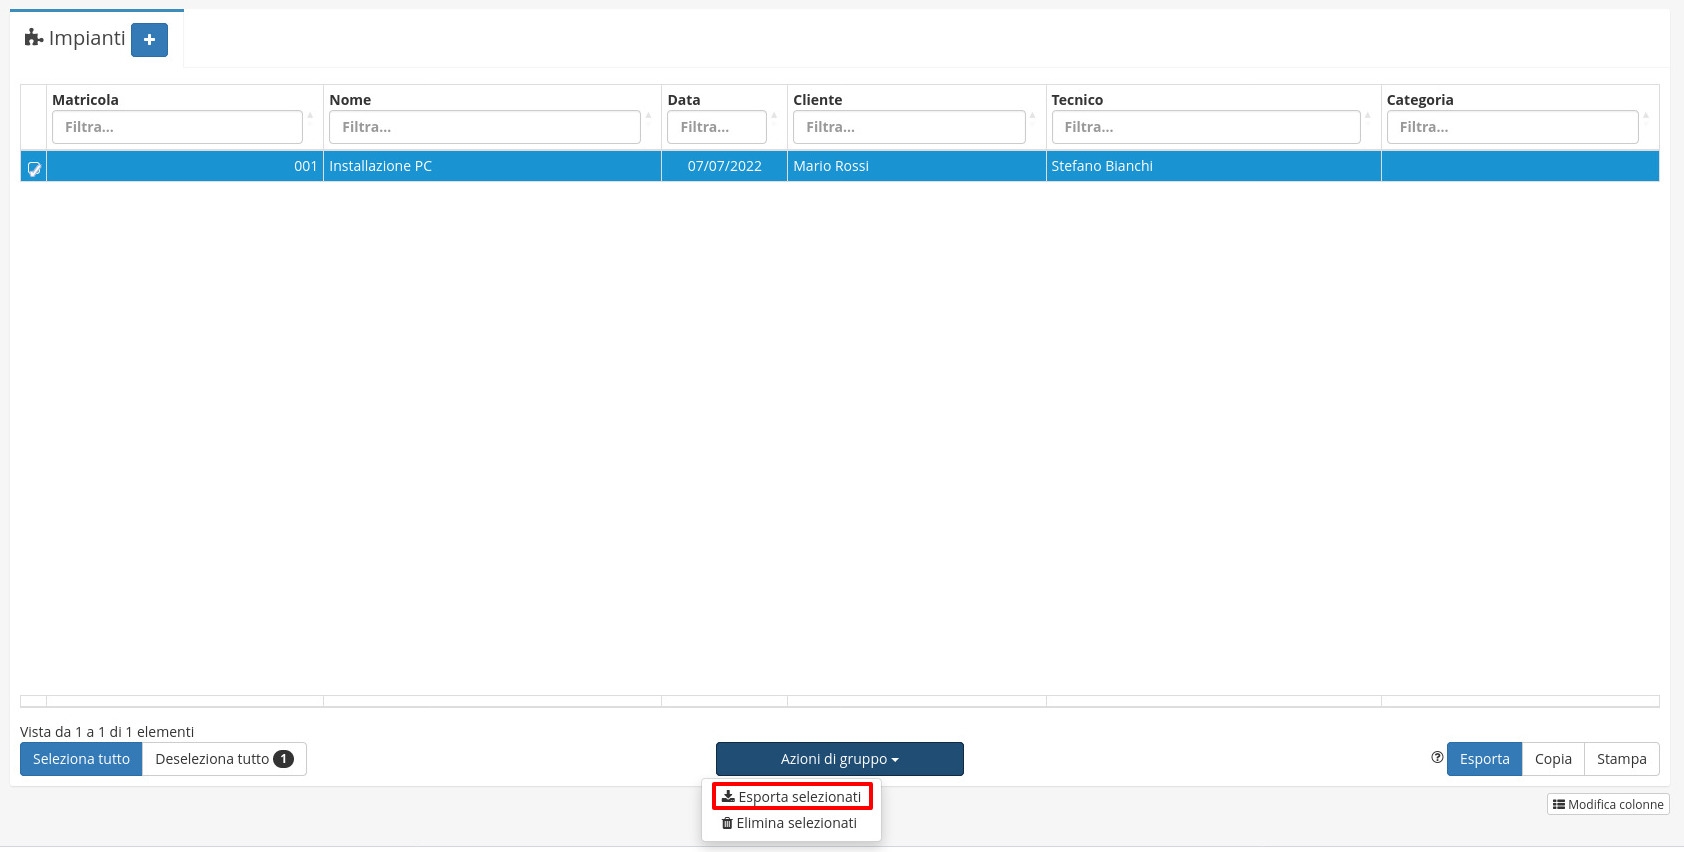The height and width of the screenshot is (852, 1684).
Task: Open Modifica colonne settings
Action: pos(1608,804)
